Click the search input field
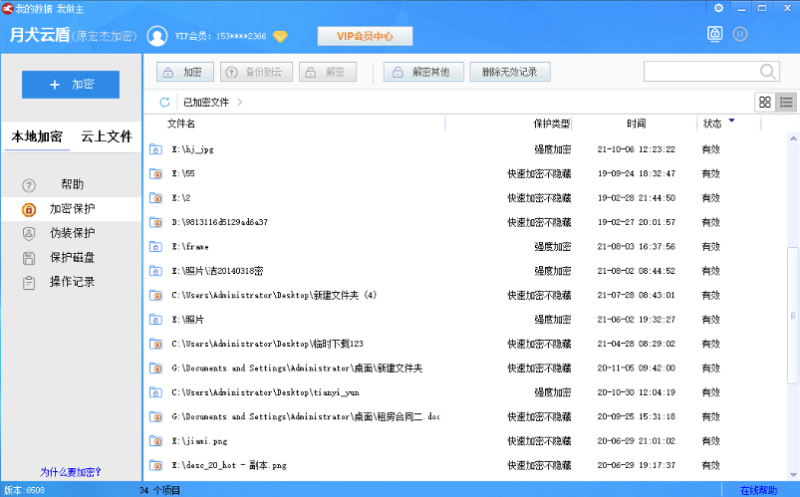This screenshot has width=800, height=497. [699, 72]
